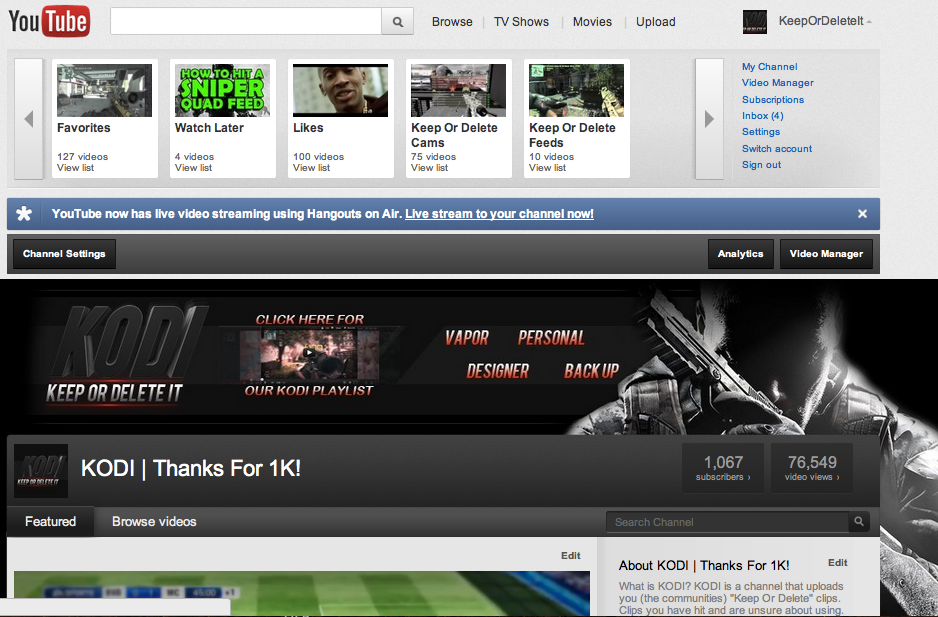Click the 76,549 video views counter
The width and height of the screenshot is (938, 617).
pos(812,468)
